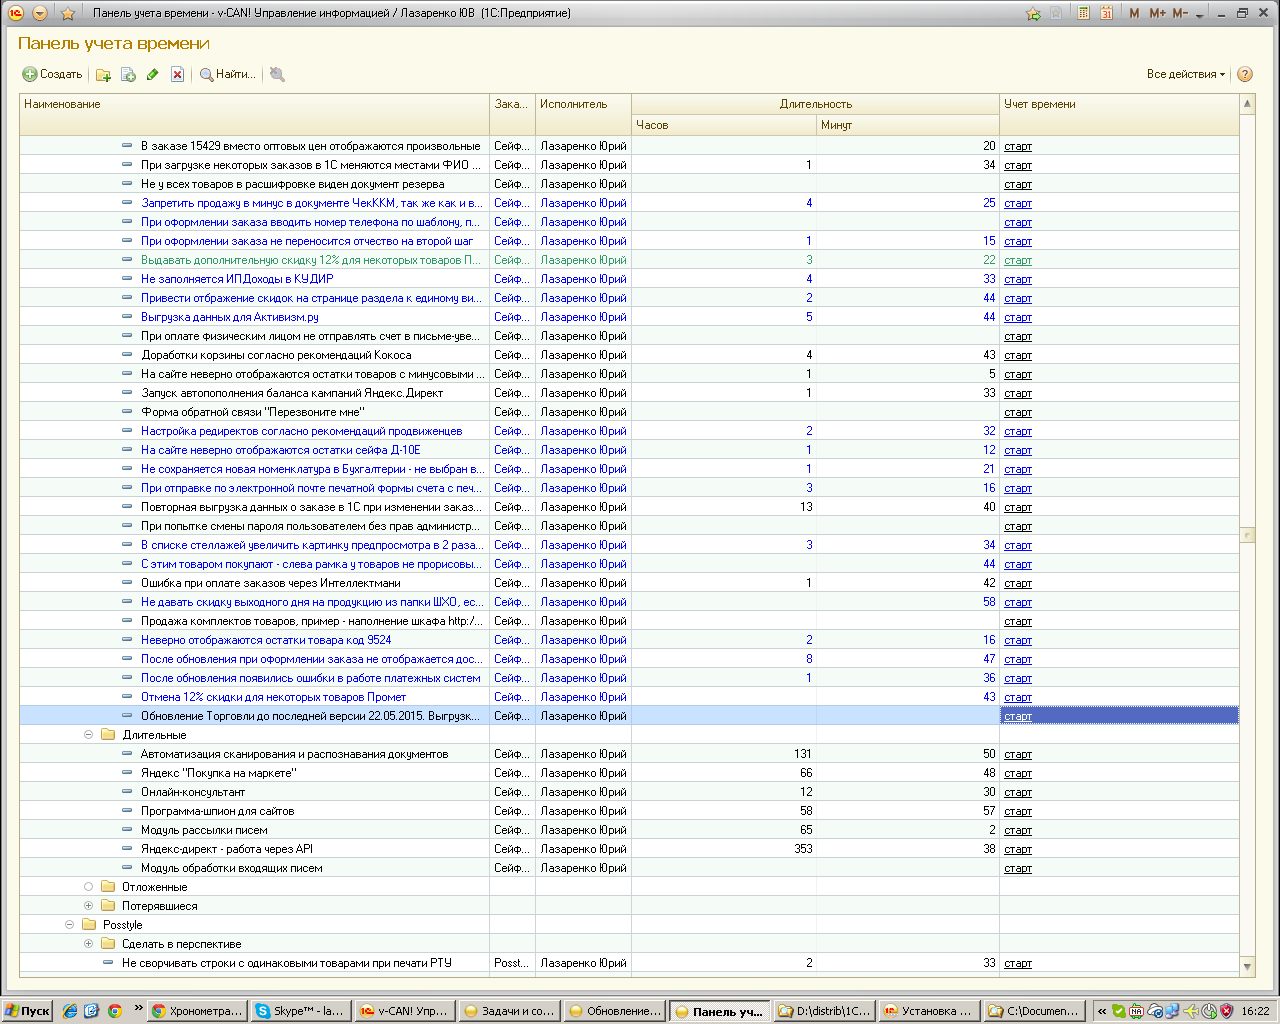1280x1024 pixels.
Task: Select row Отмена 12% скидки для некоторых товаров
Action: [628, 697]
